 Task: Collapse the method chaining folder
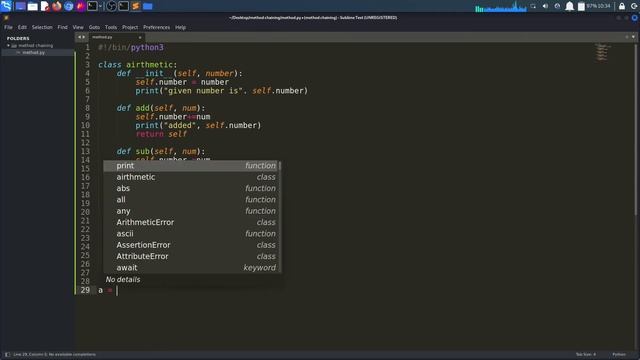click(8, 46)
